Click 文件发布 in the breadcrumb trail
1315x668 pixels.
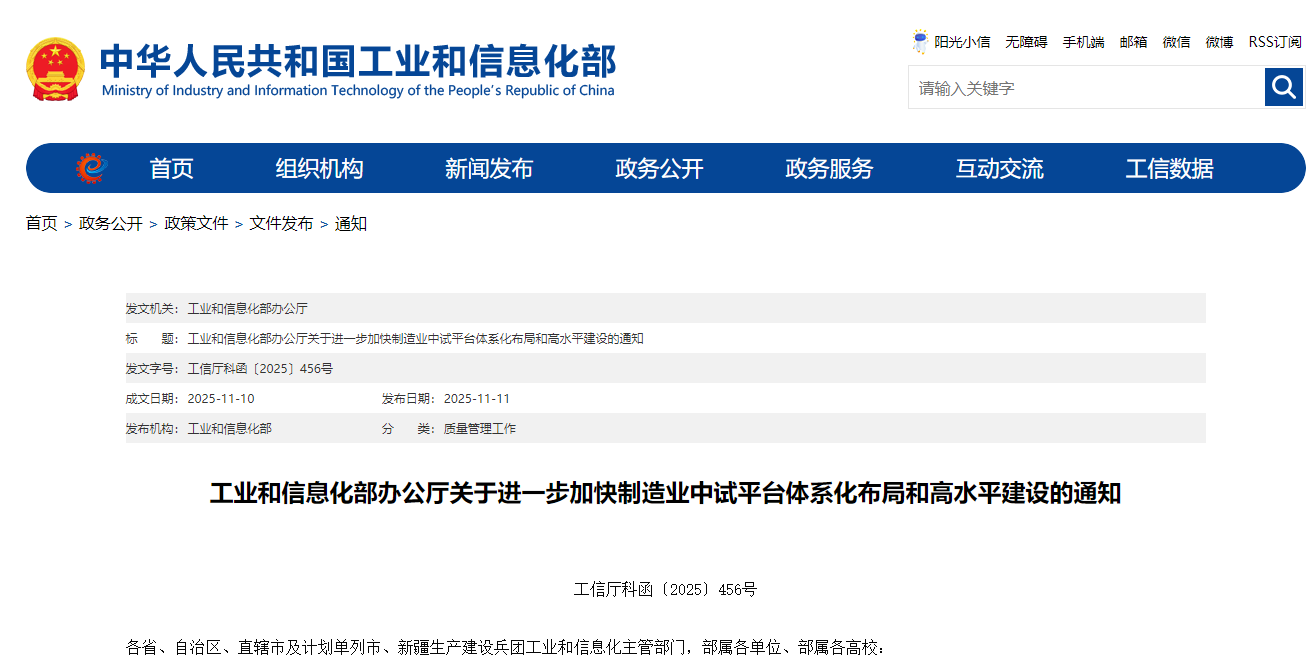(281, 224)
